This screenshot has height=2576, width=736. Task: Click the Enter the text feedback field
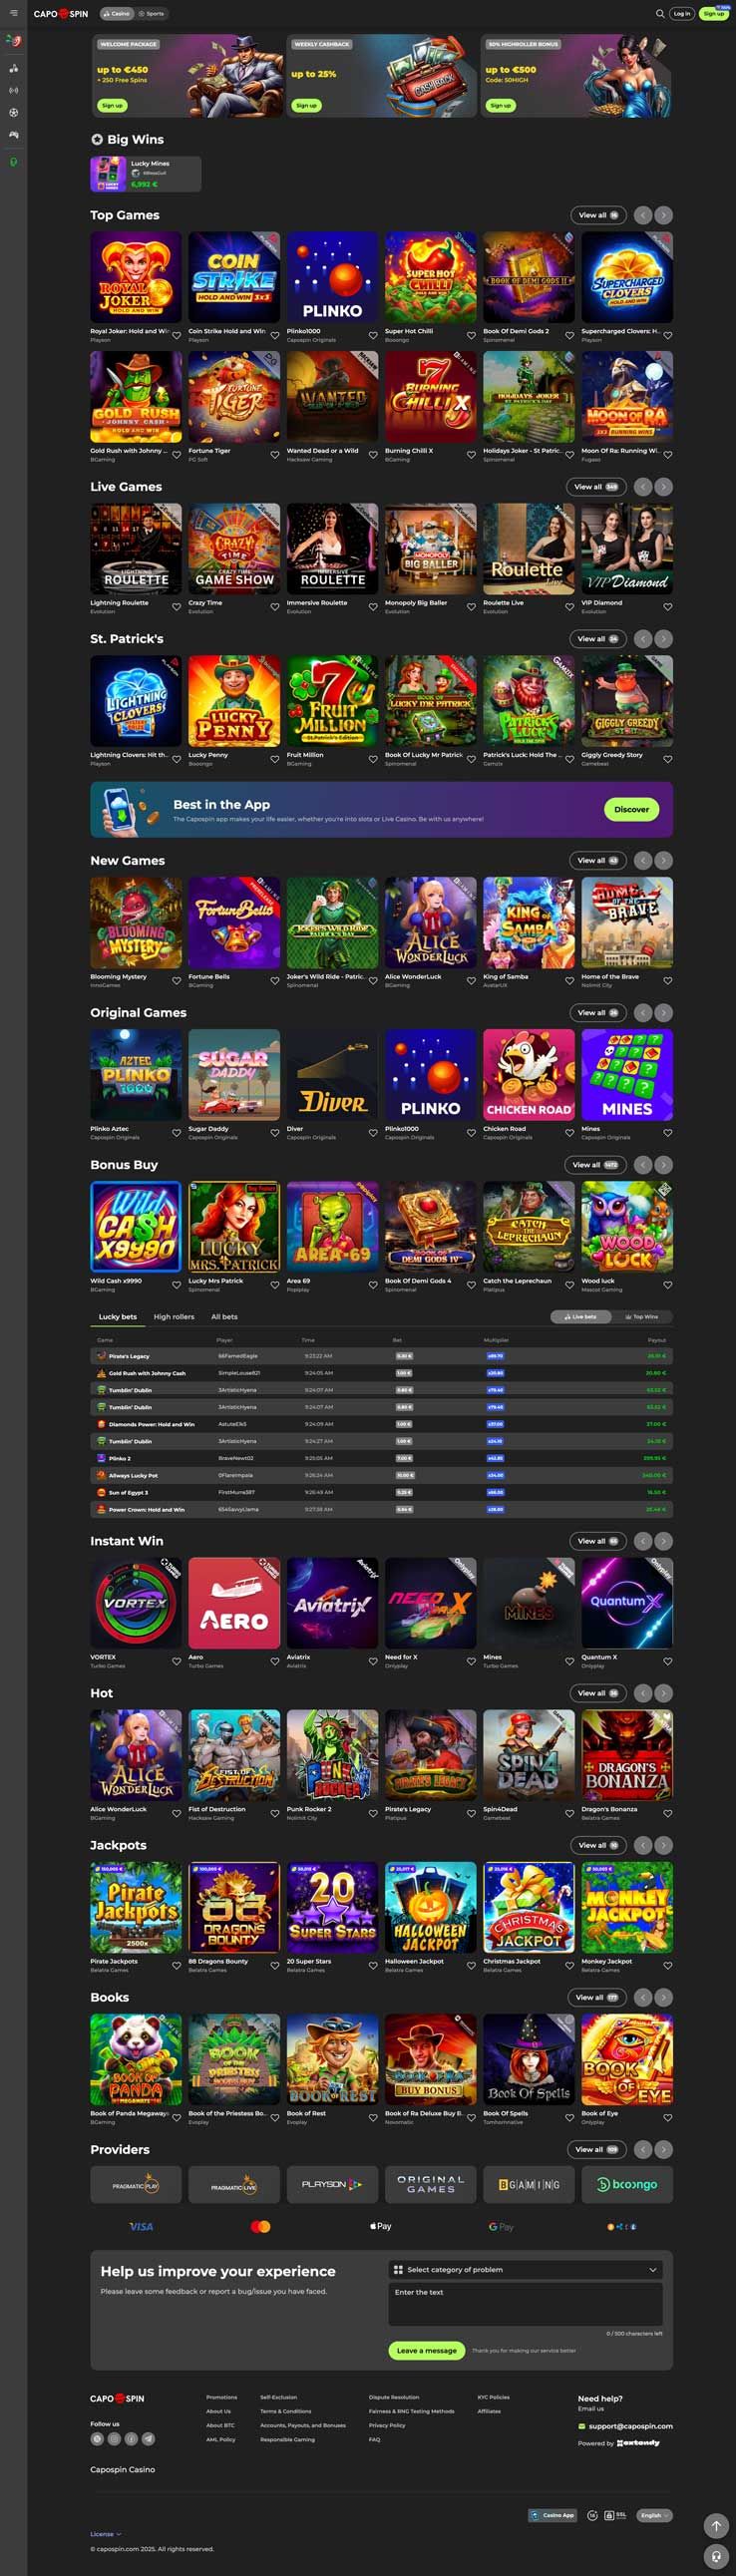coord(526,2305)
